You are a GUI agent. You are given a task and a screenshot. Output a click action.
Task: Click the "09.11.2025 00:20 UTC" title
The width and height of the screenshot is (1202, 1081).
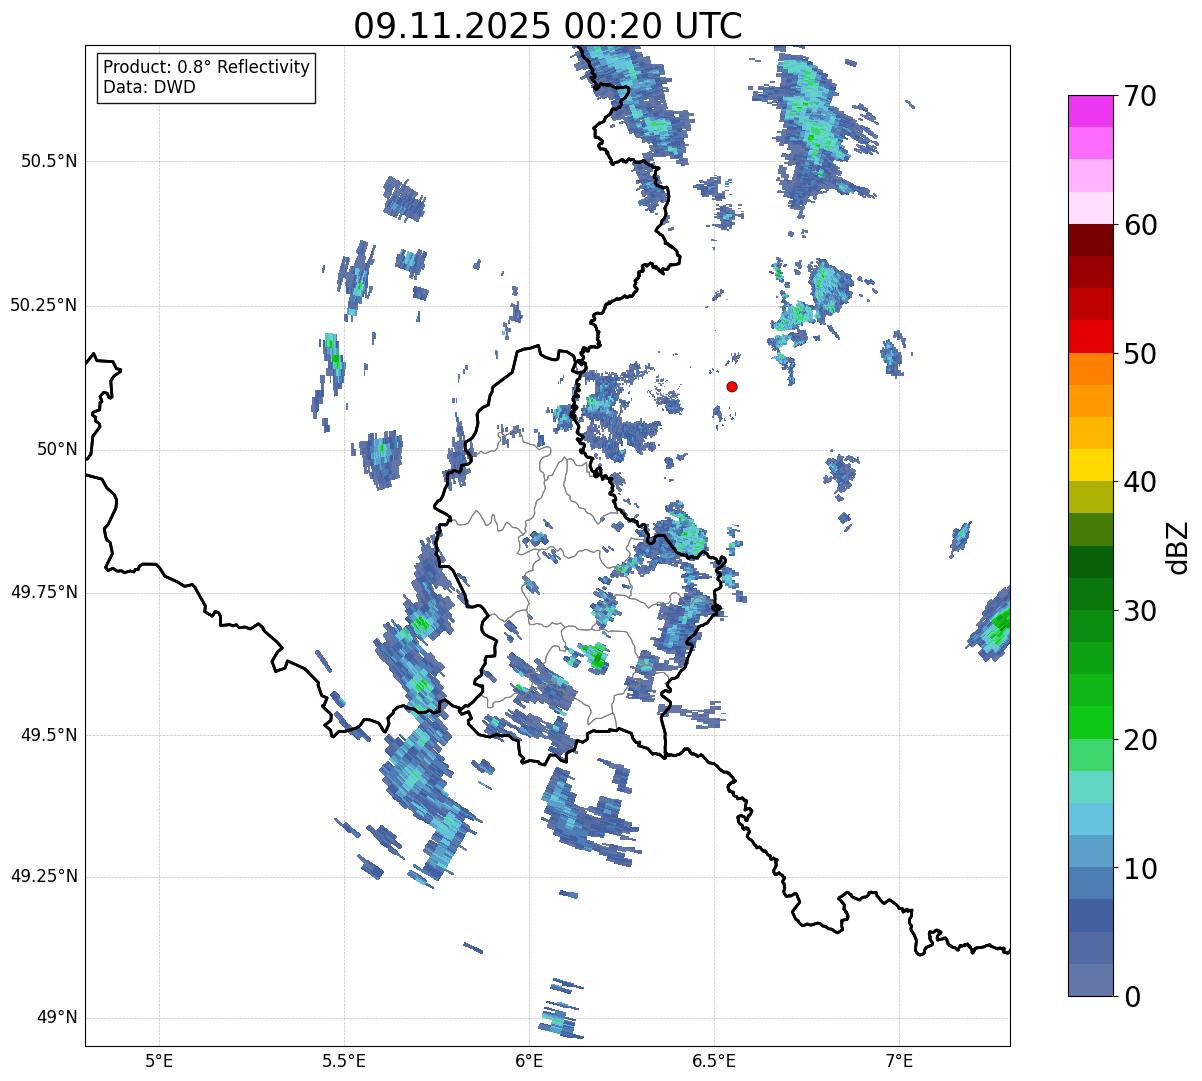point(547,25)
